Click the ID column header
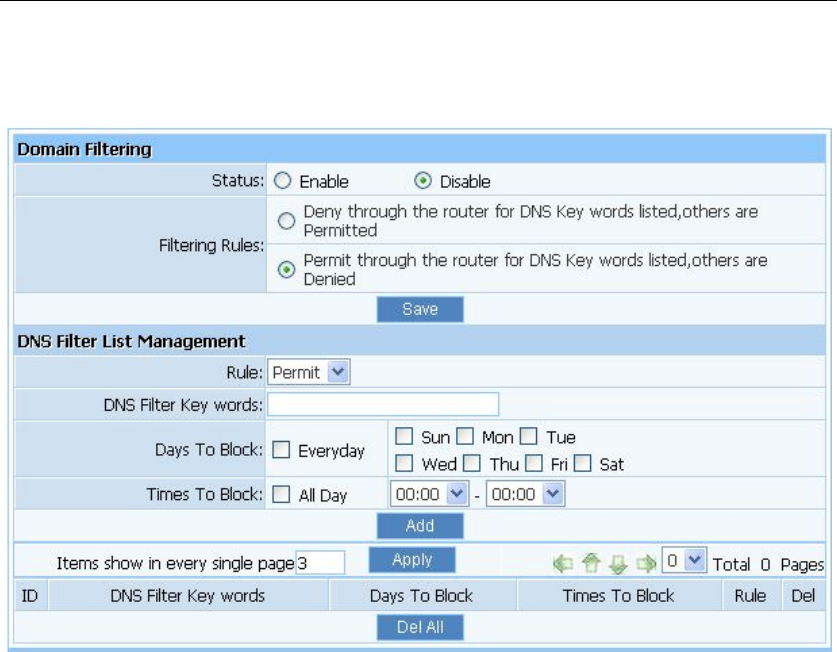Viewport: 837px width, 652px height. click(x=30, y=595)
